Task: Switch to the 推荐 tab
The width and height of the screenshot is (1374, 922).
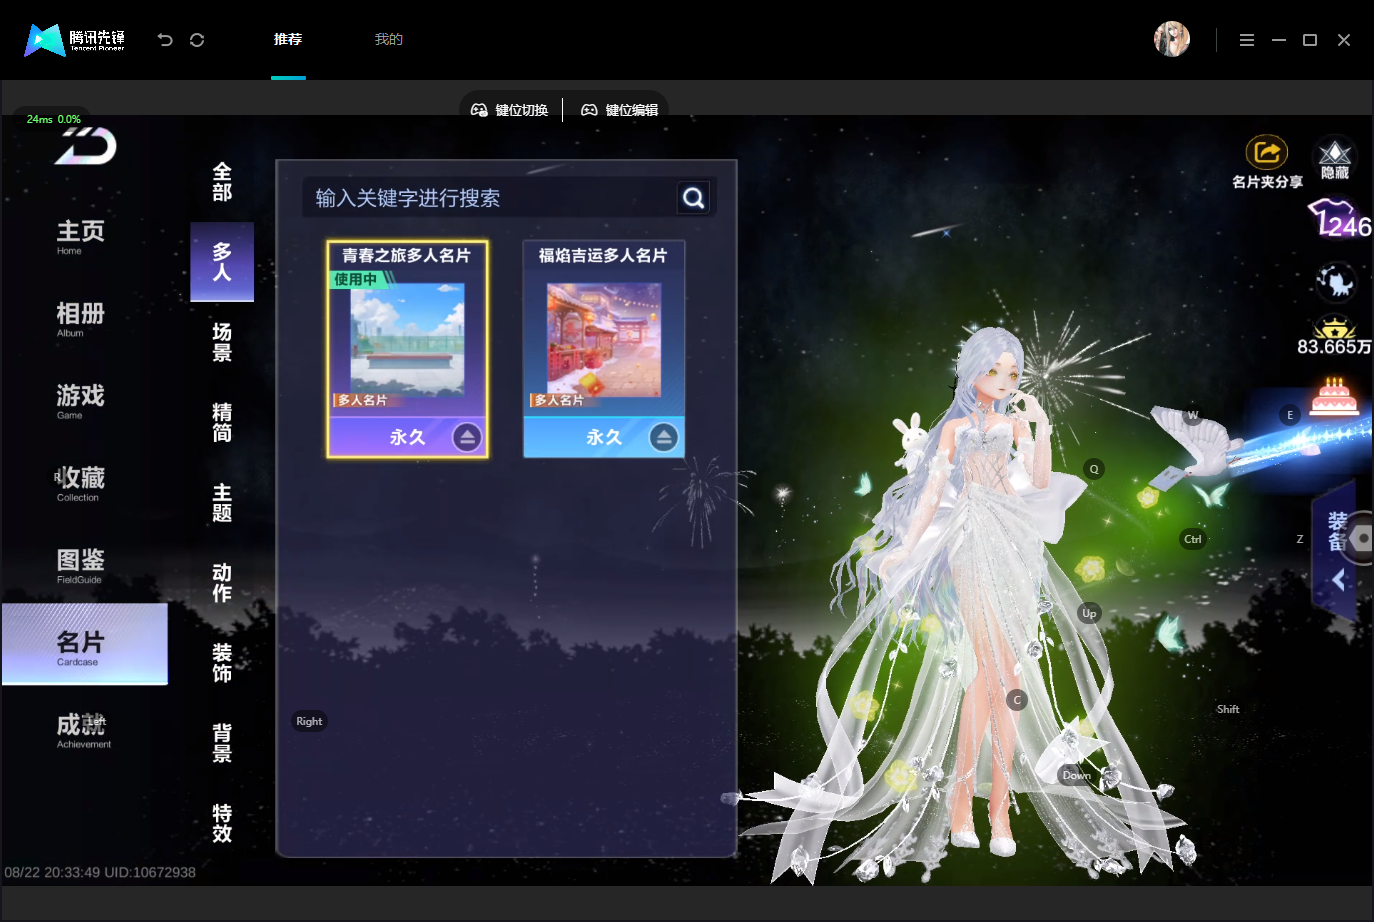Action: [x=288, y=40]
